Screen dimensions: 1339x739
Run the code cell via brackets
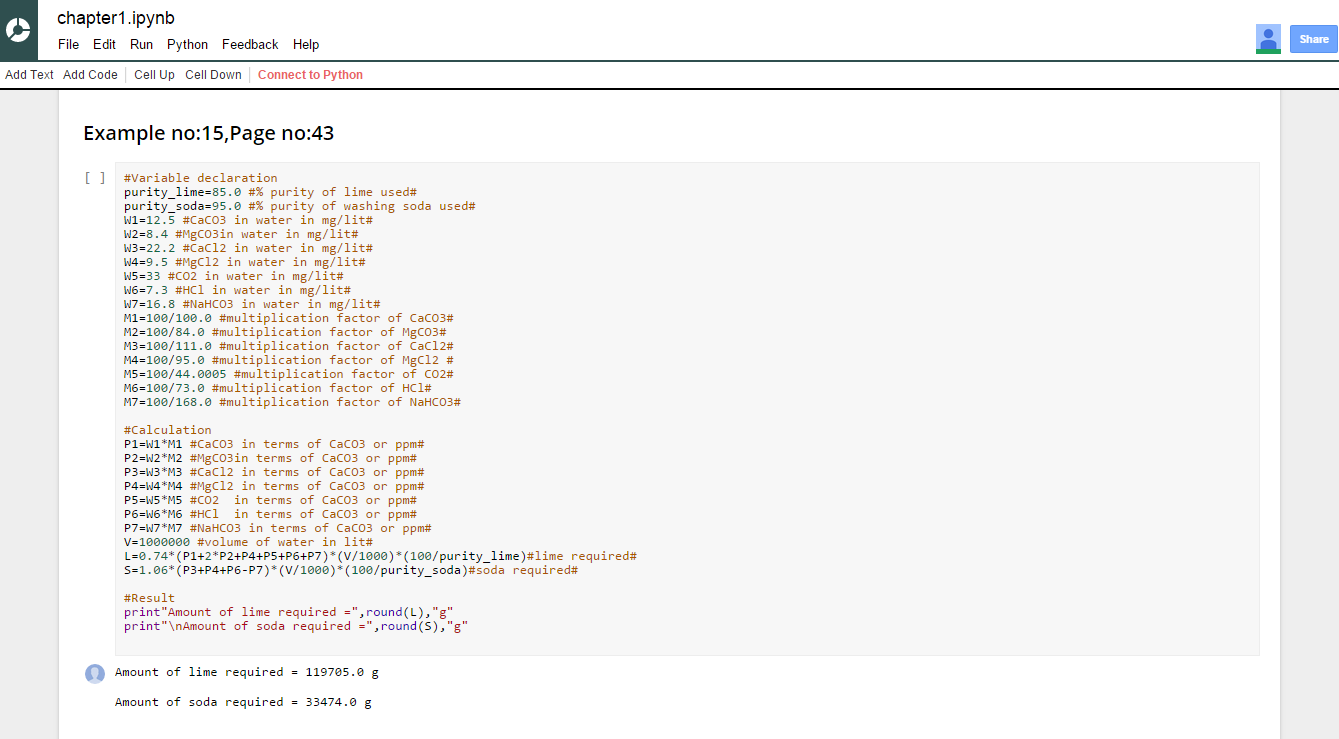[x=95, y=178]
